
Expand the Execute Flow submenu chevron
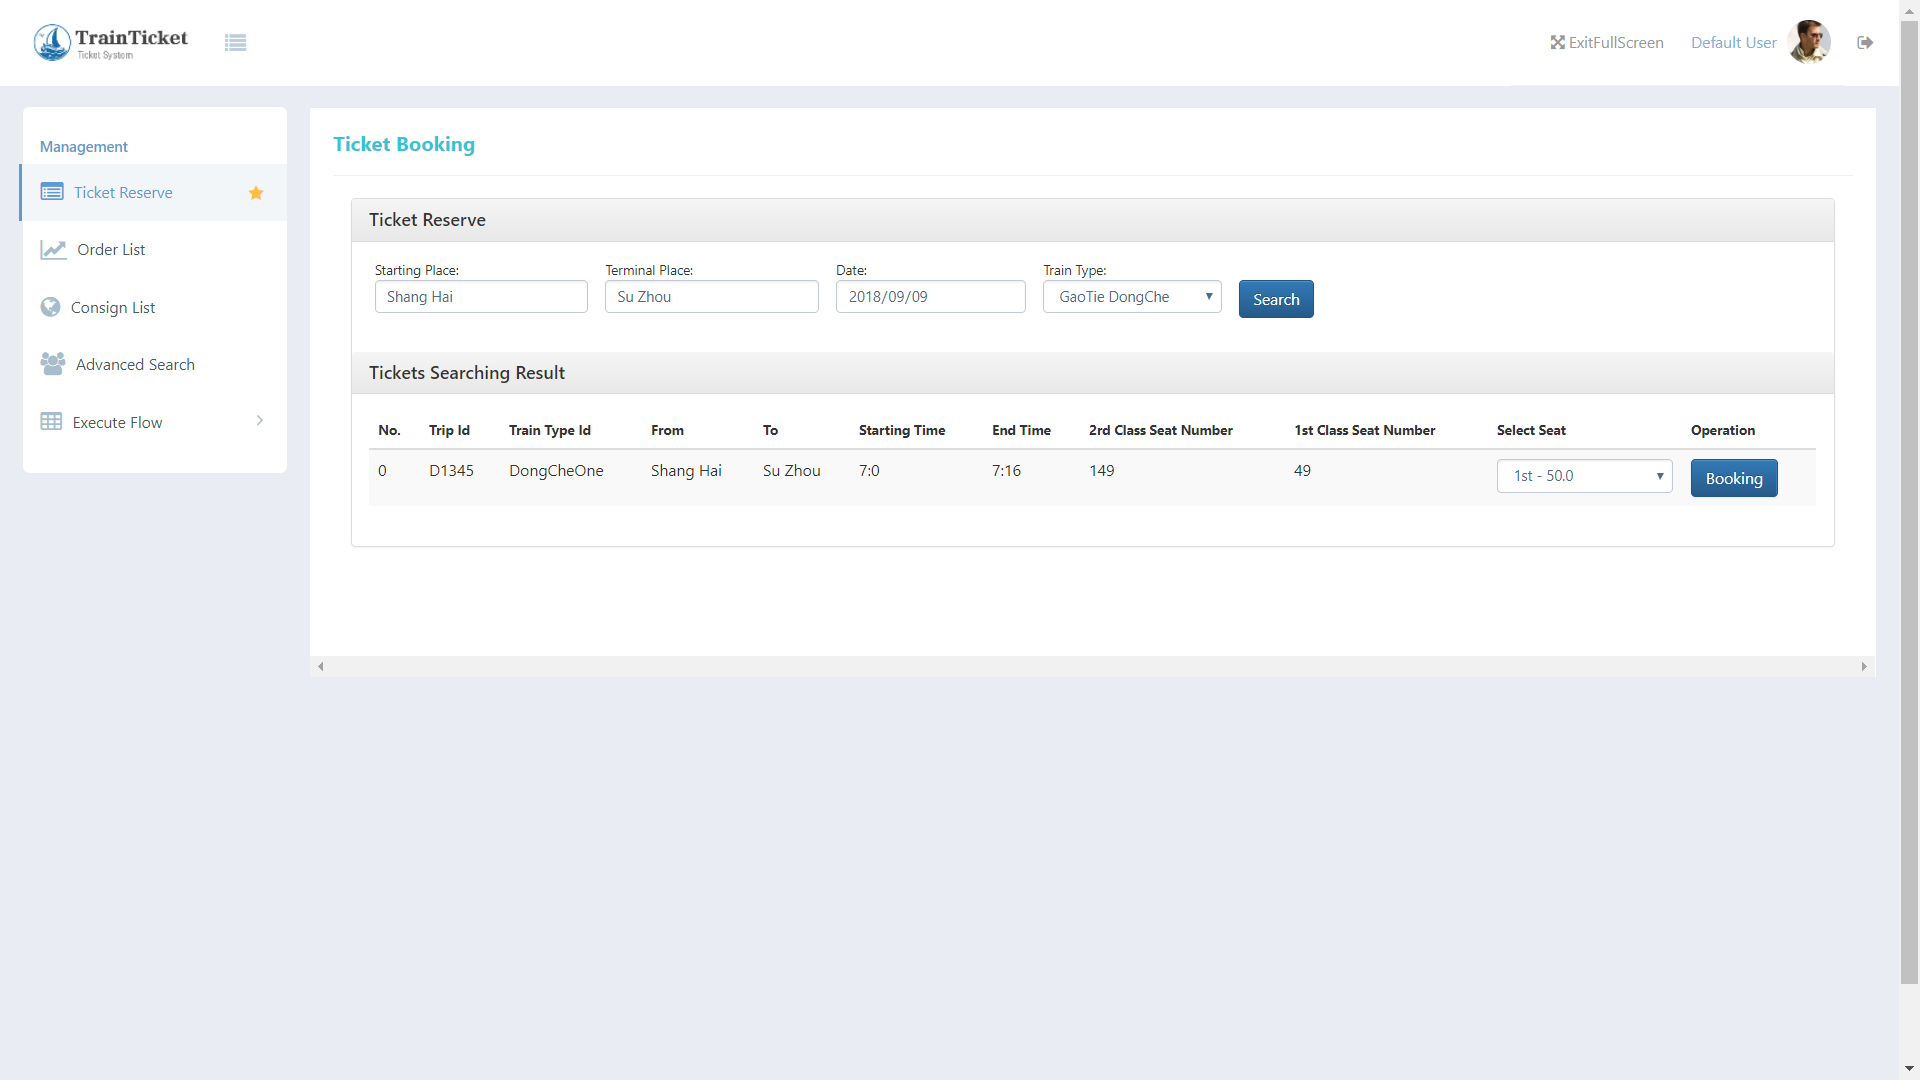260,421
